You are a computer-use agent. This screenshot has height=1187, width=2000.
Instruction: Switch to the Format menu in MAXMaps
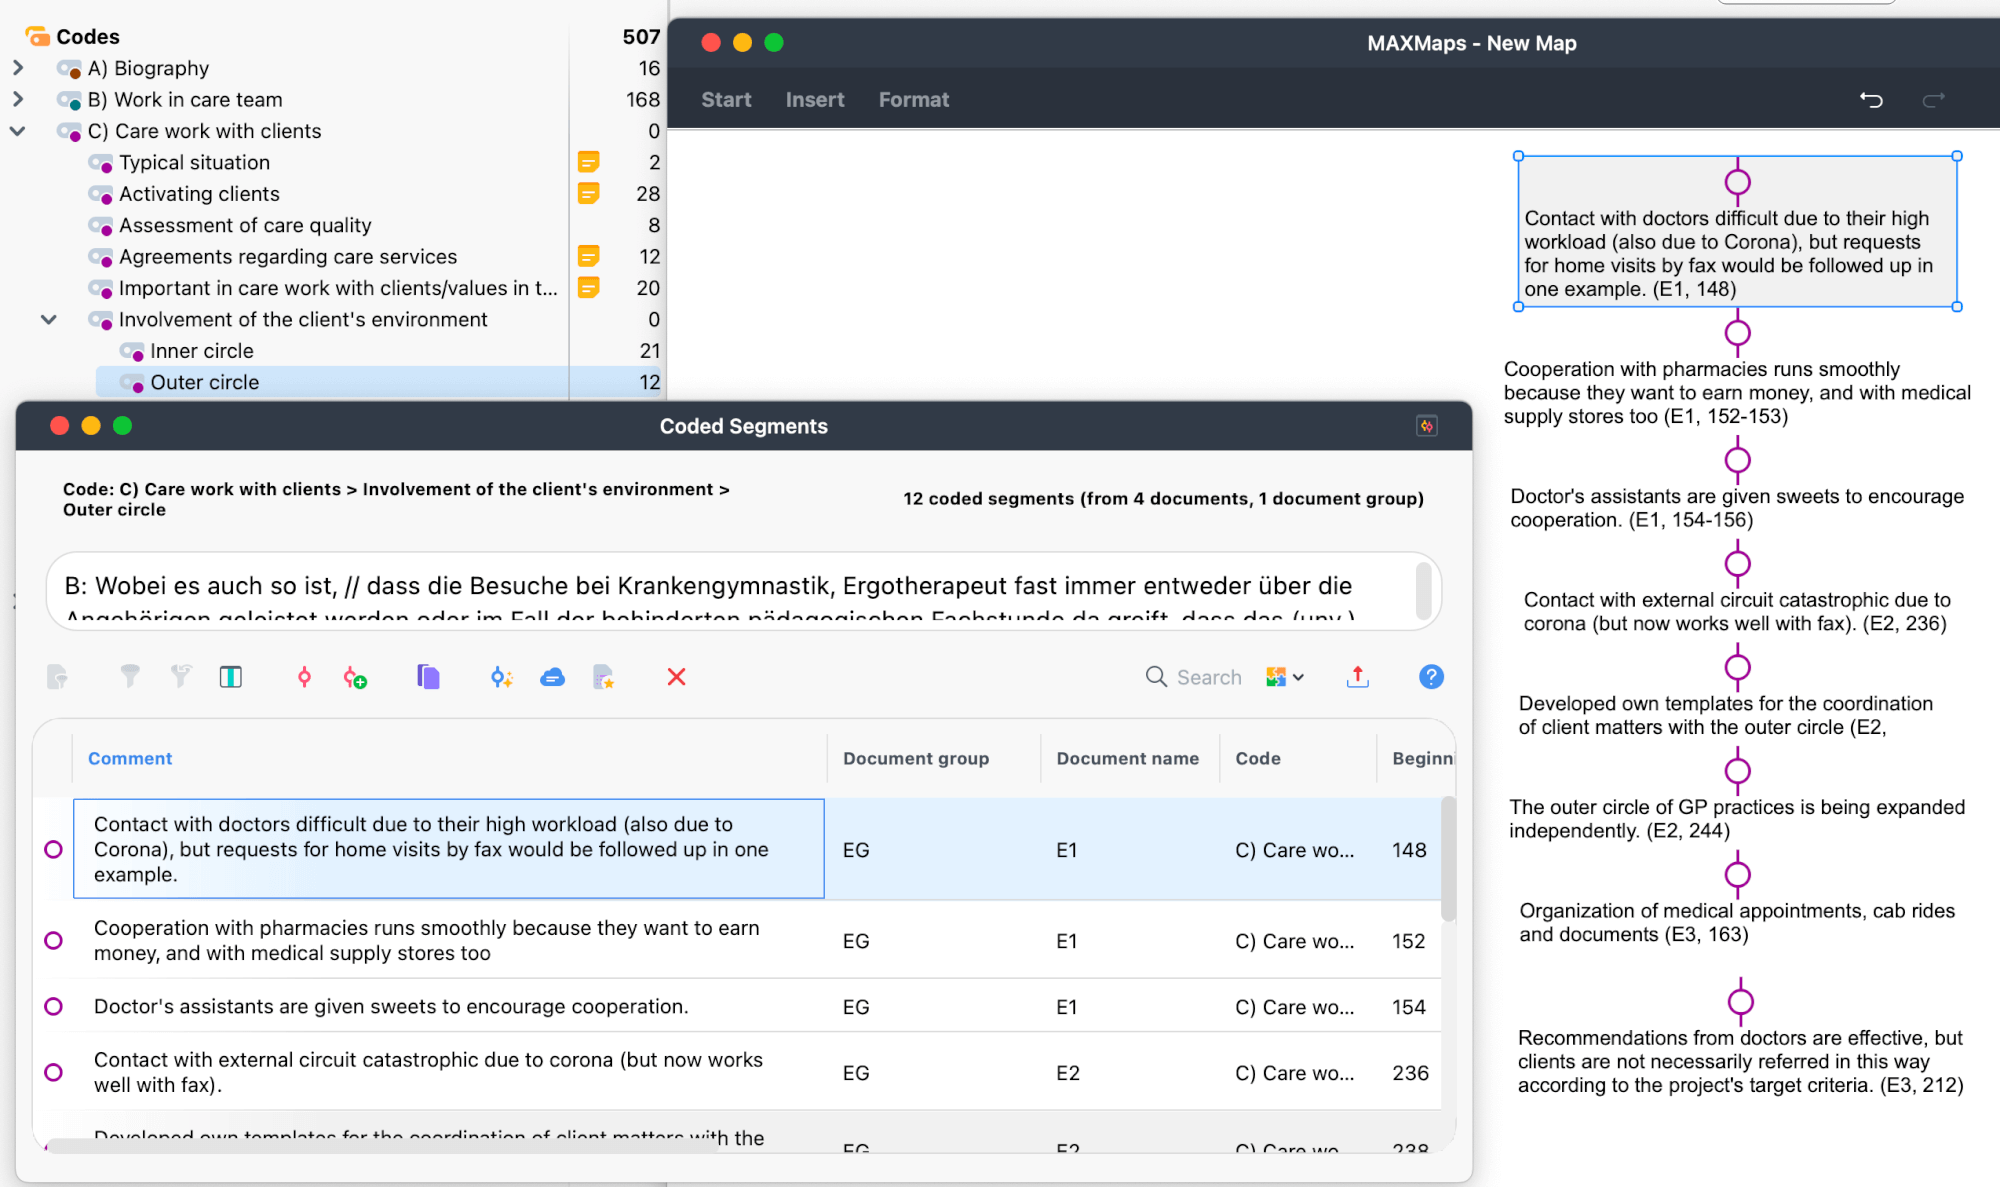point(913,100)
